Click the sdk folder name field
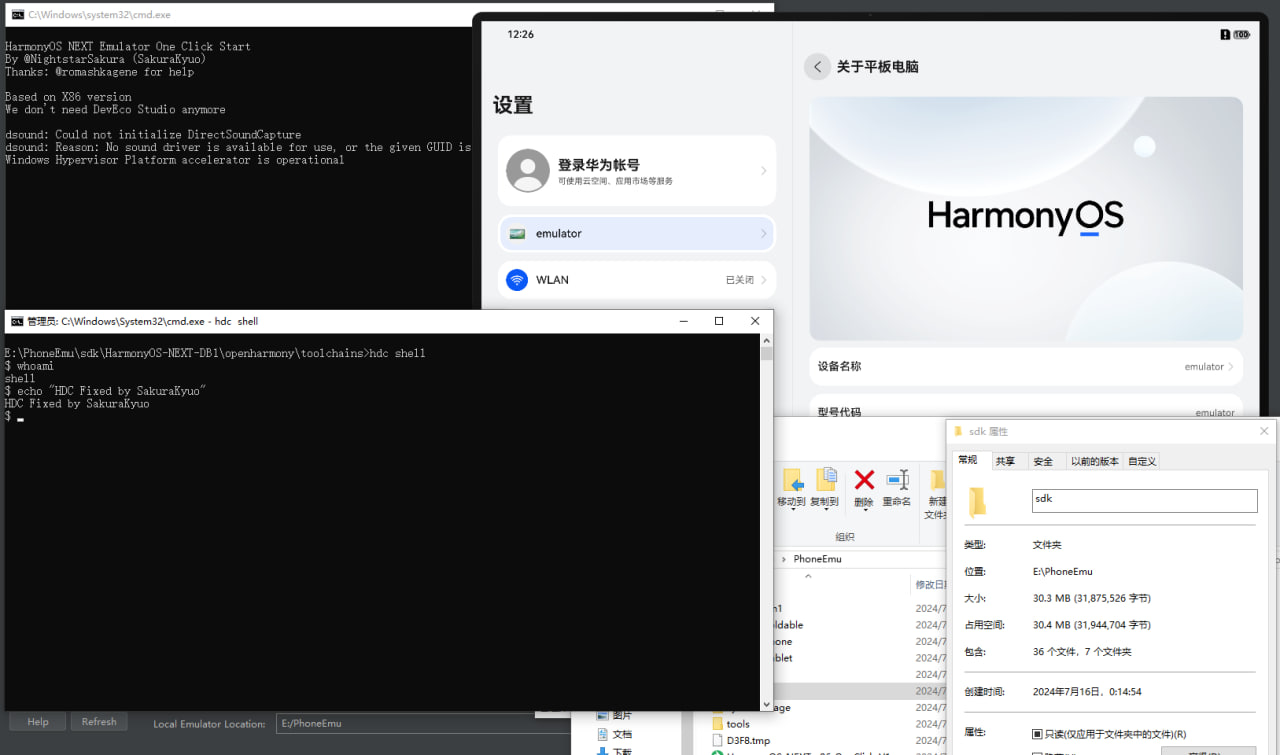Viewport: 1280px width, 755px height. pyautogui.click(x=1144, y=501)
